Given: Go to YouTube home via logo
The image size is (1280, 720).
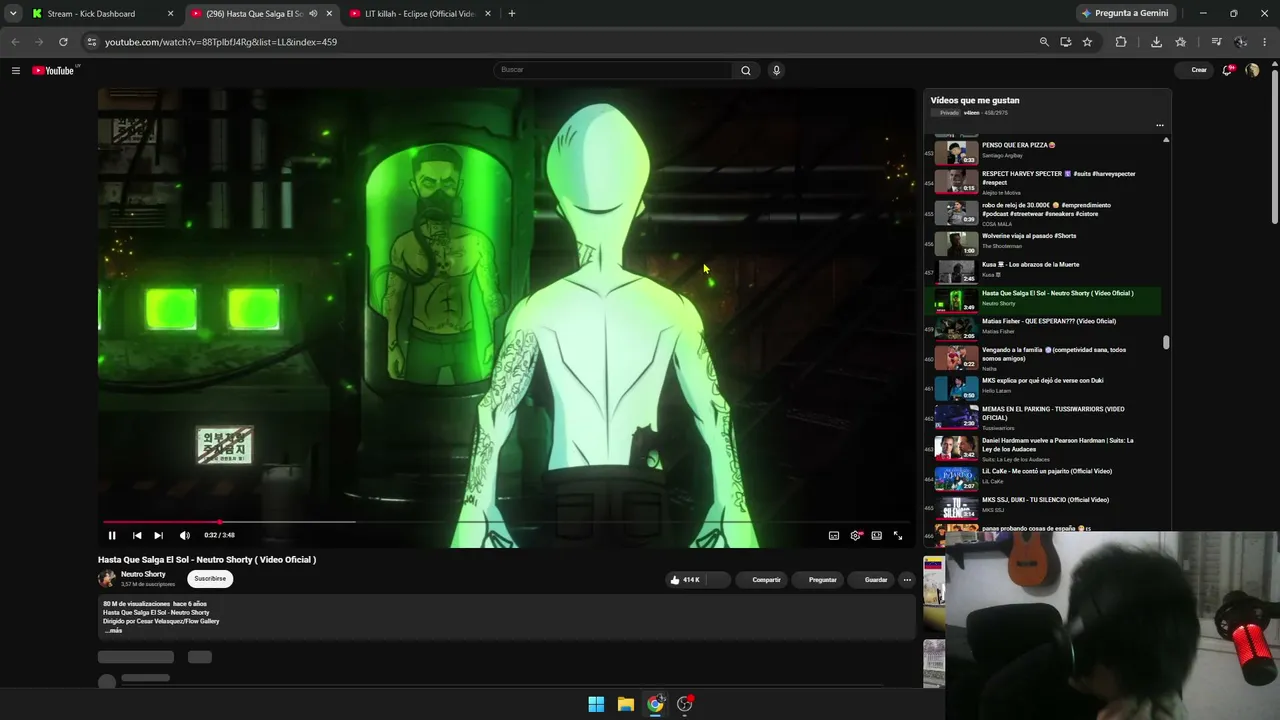Looking at the screenshot, I should pyautogui.click(x=54, y=70).
